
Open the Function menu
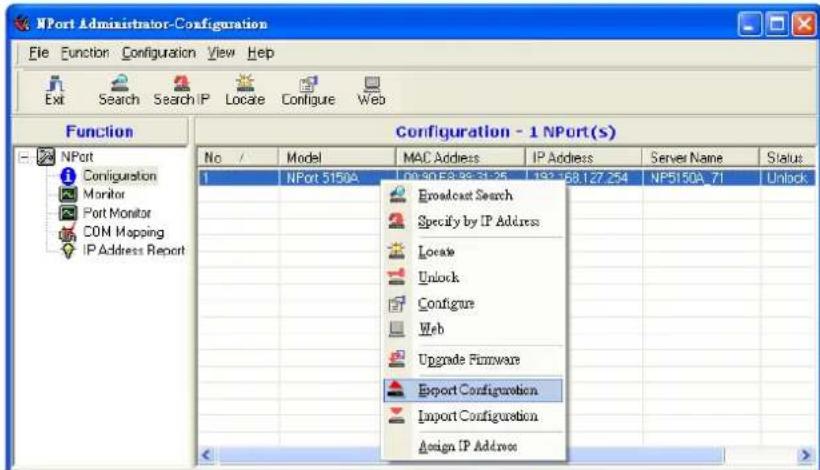85,53
